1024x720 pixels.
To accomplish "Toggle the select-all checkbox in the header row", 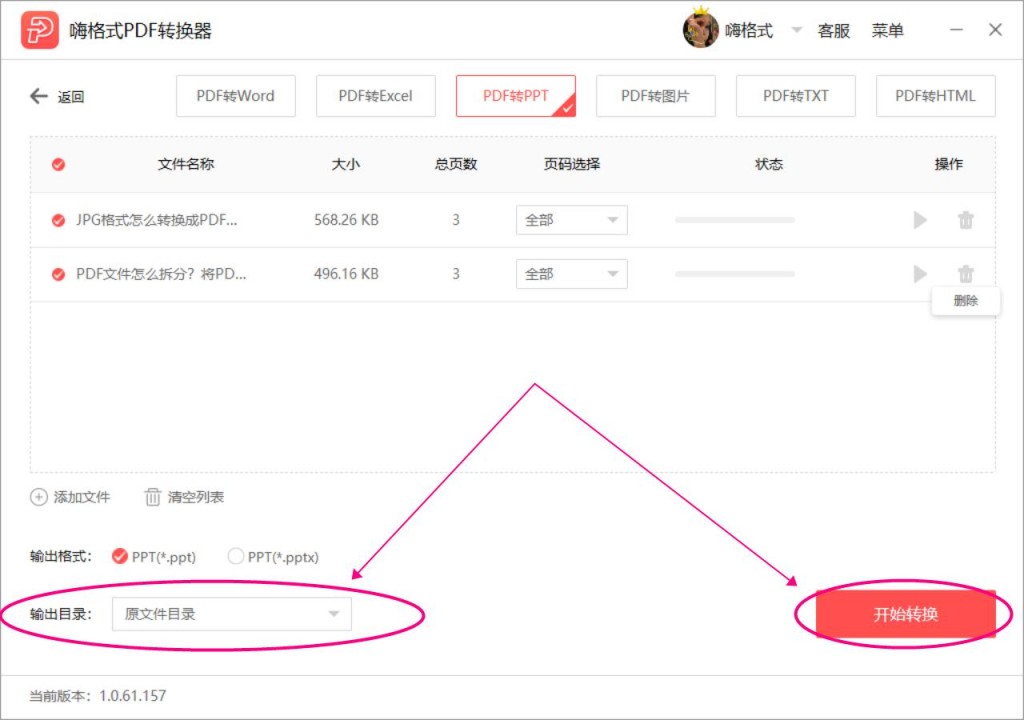I will coord(58,165).
